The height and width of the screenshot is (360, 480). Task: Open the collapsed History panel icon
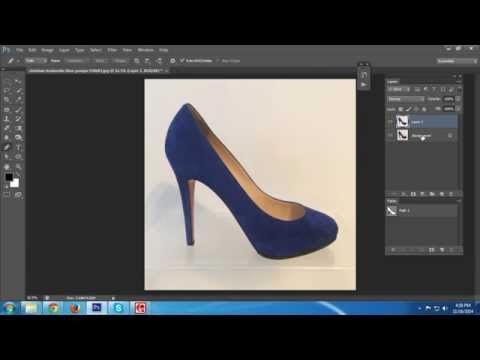tap(364, 75)
